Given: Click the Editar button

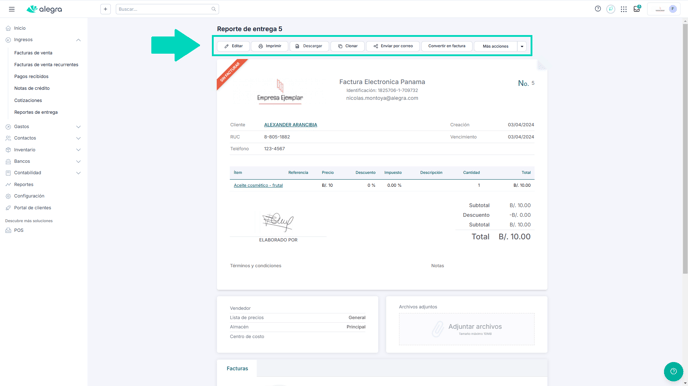Looking at the screenshot, I should pos(233,46).
